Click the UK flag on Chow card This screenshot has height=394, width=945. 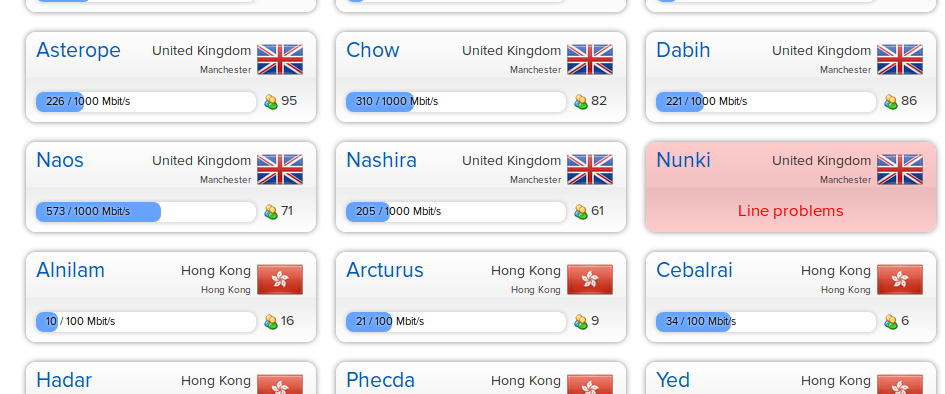click(590, 60)
